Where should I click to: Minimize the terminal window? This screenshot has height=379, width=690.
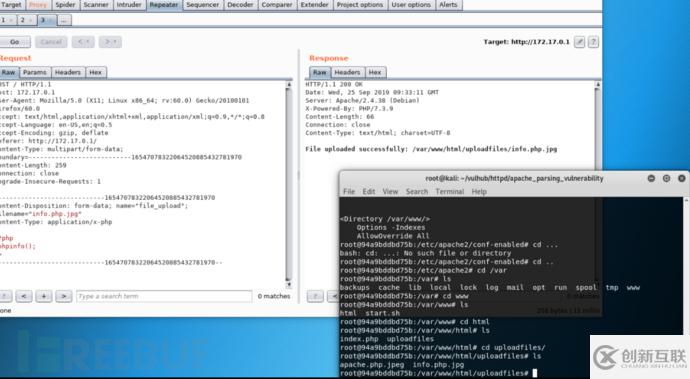651,178
